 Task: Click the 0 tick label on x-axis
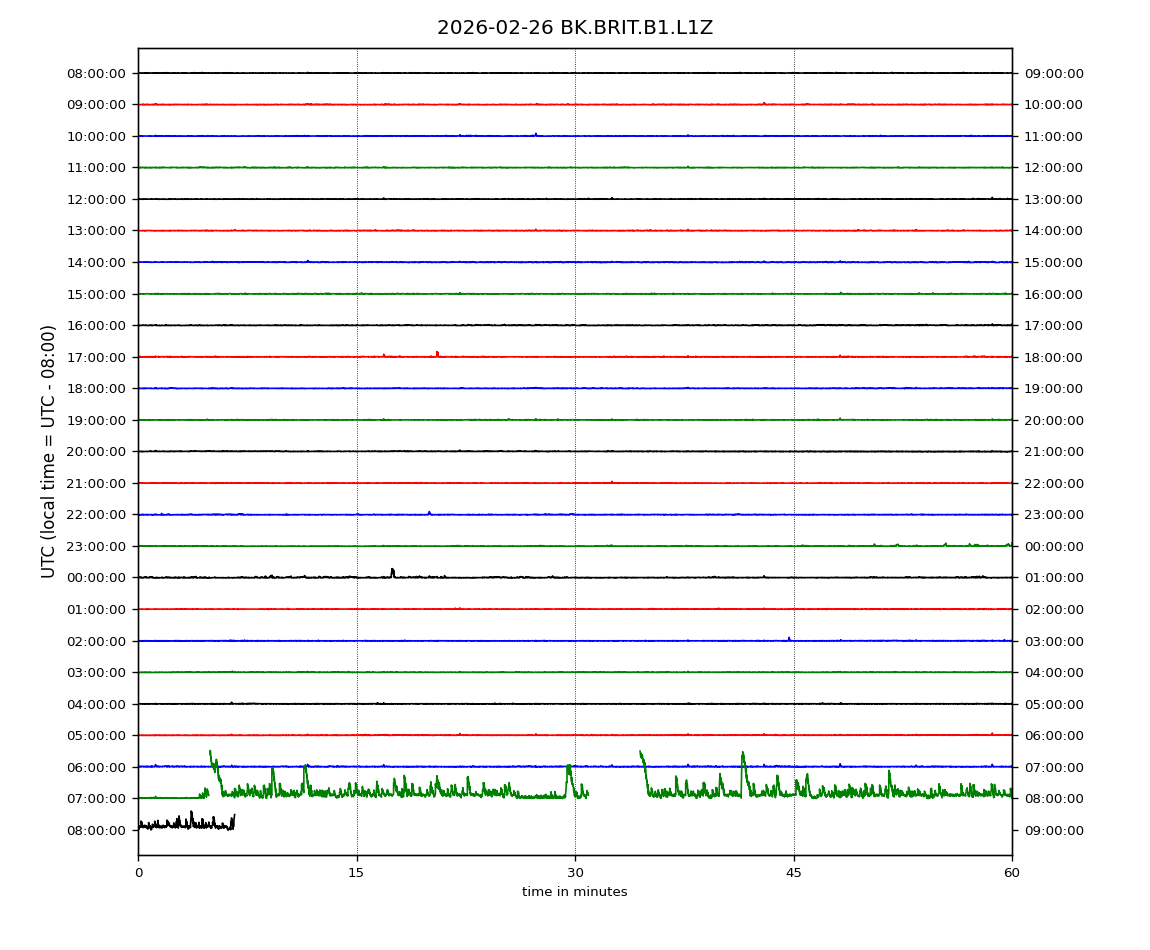pyautogui.click(x=138, y=872)
